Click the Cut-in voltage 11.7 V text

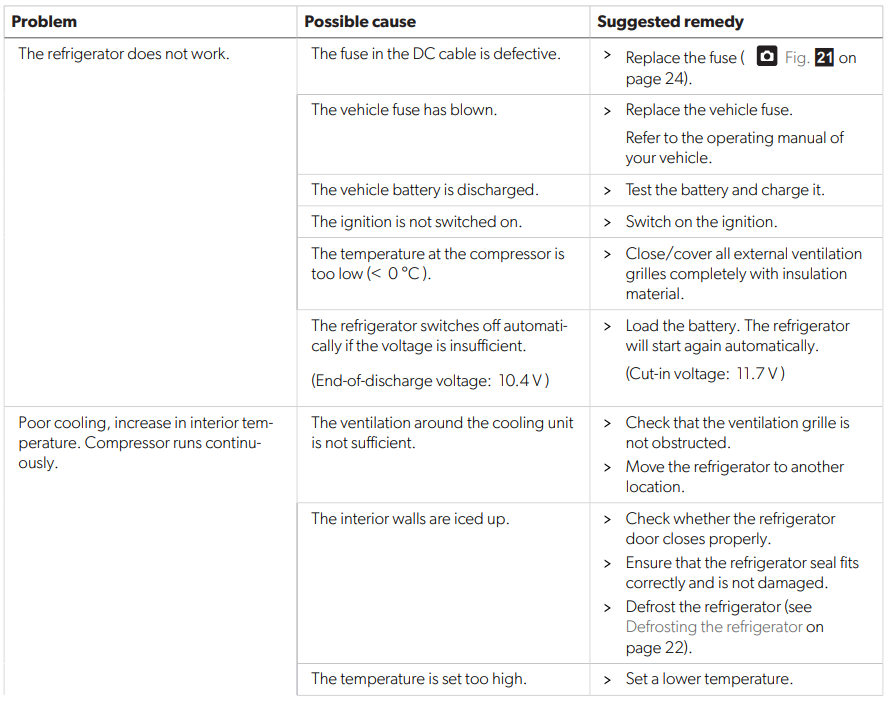click(705, 373)
